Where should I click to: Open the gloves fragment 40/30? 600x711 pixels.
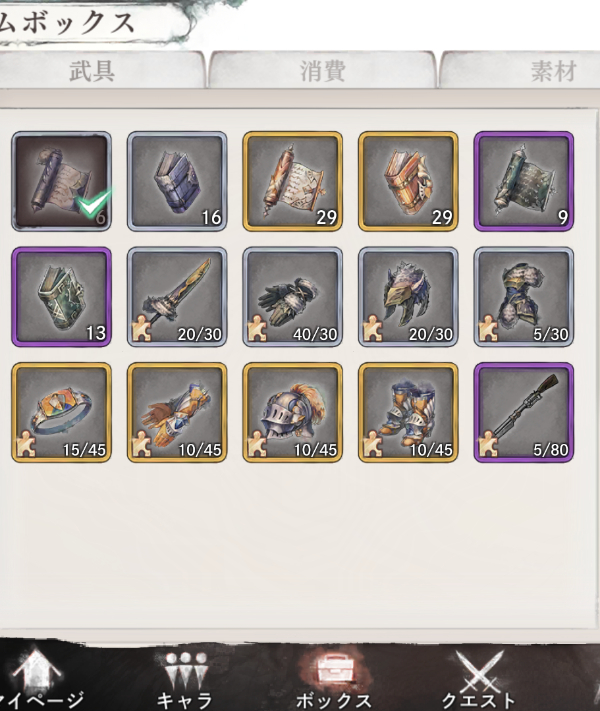(293, 297)
